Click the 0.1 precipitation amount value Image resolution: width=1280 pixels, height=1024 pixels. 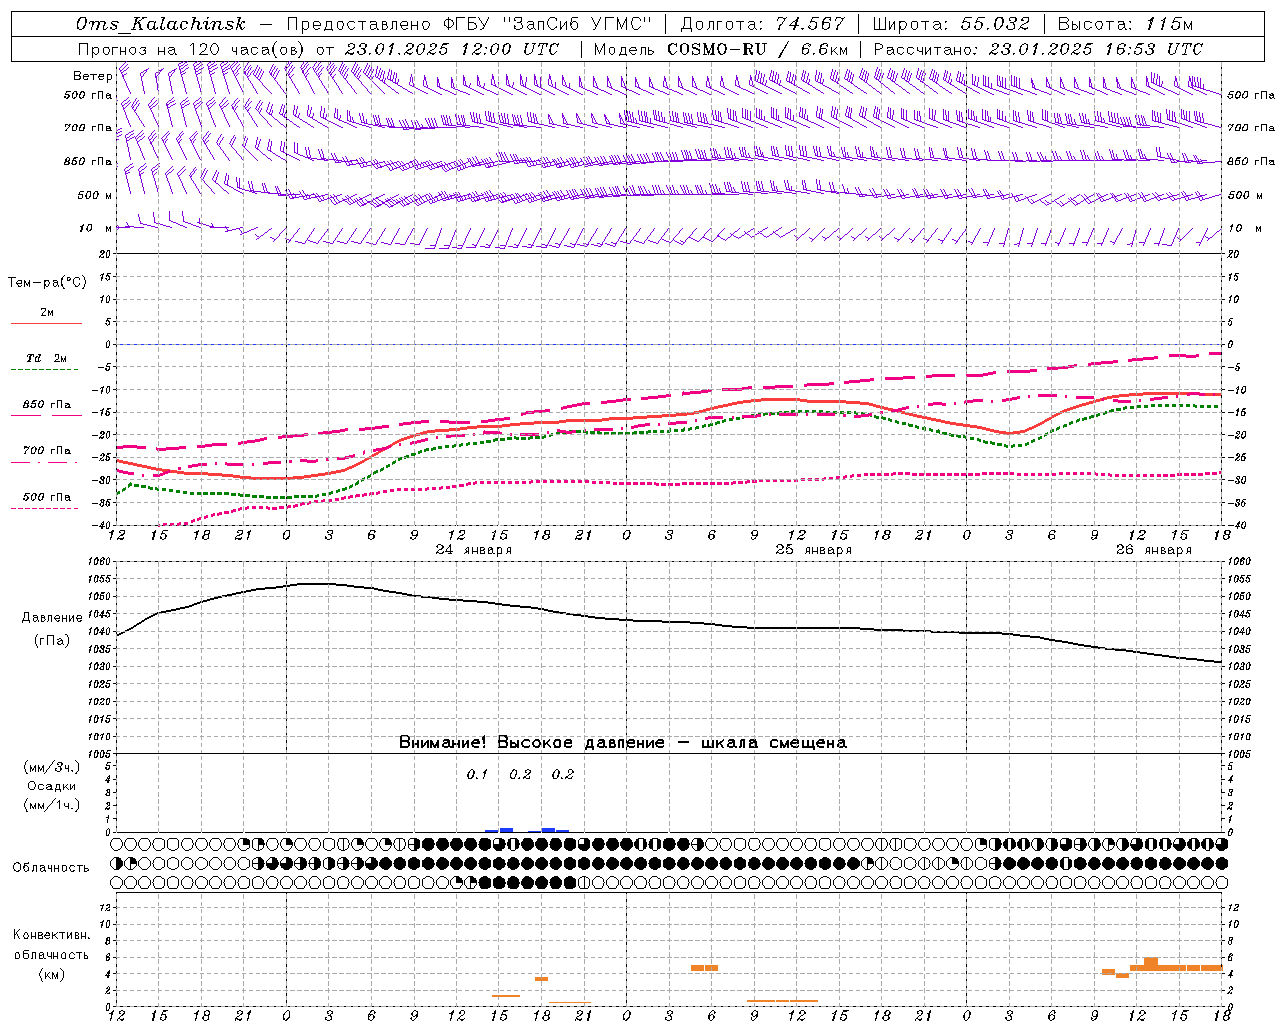tap(477, 774)
